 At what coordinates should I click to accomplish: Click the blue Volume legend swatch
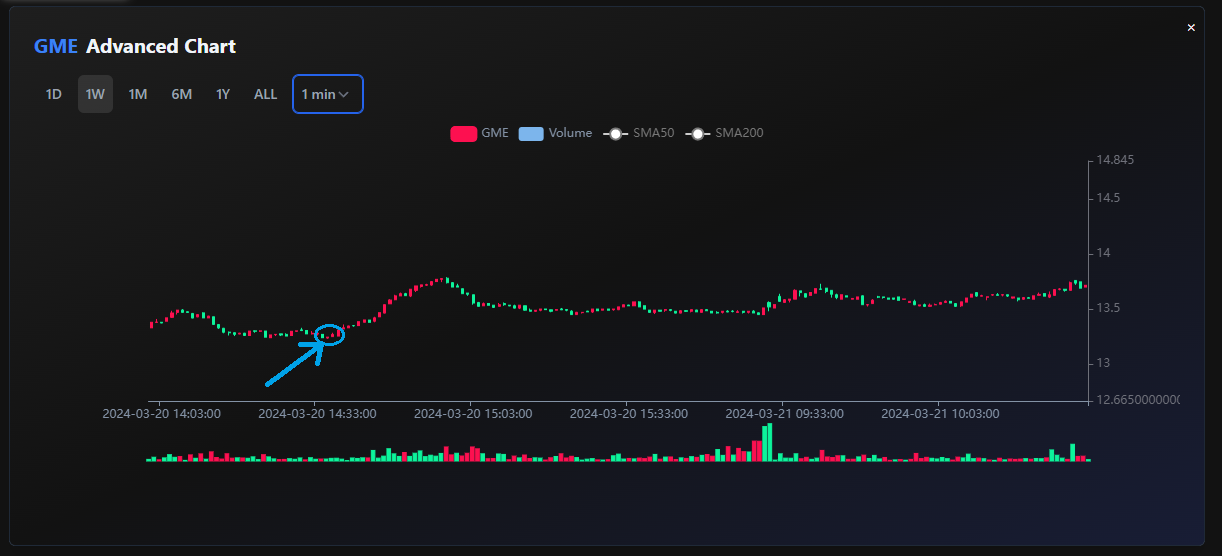(531, 133)
